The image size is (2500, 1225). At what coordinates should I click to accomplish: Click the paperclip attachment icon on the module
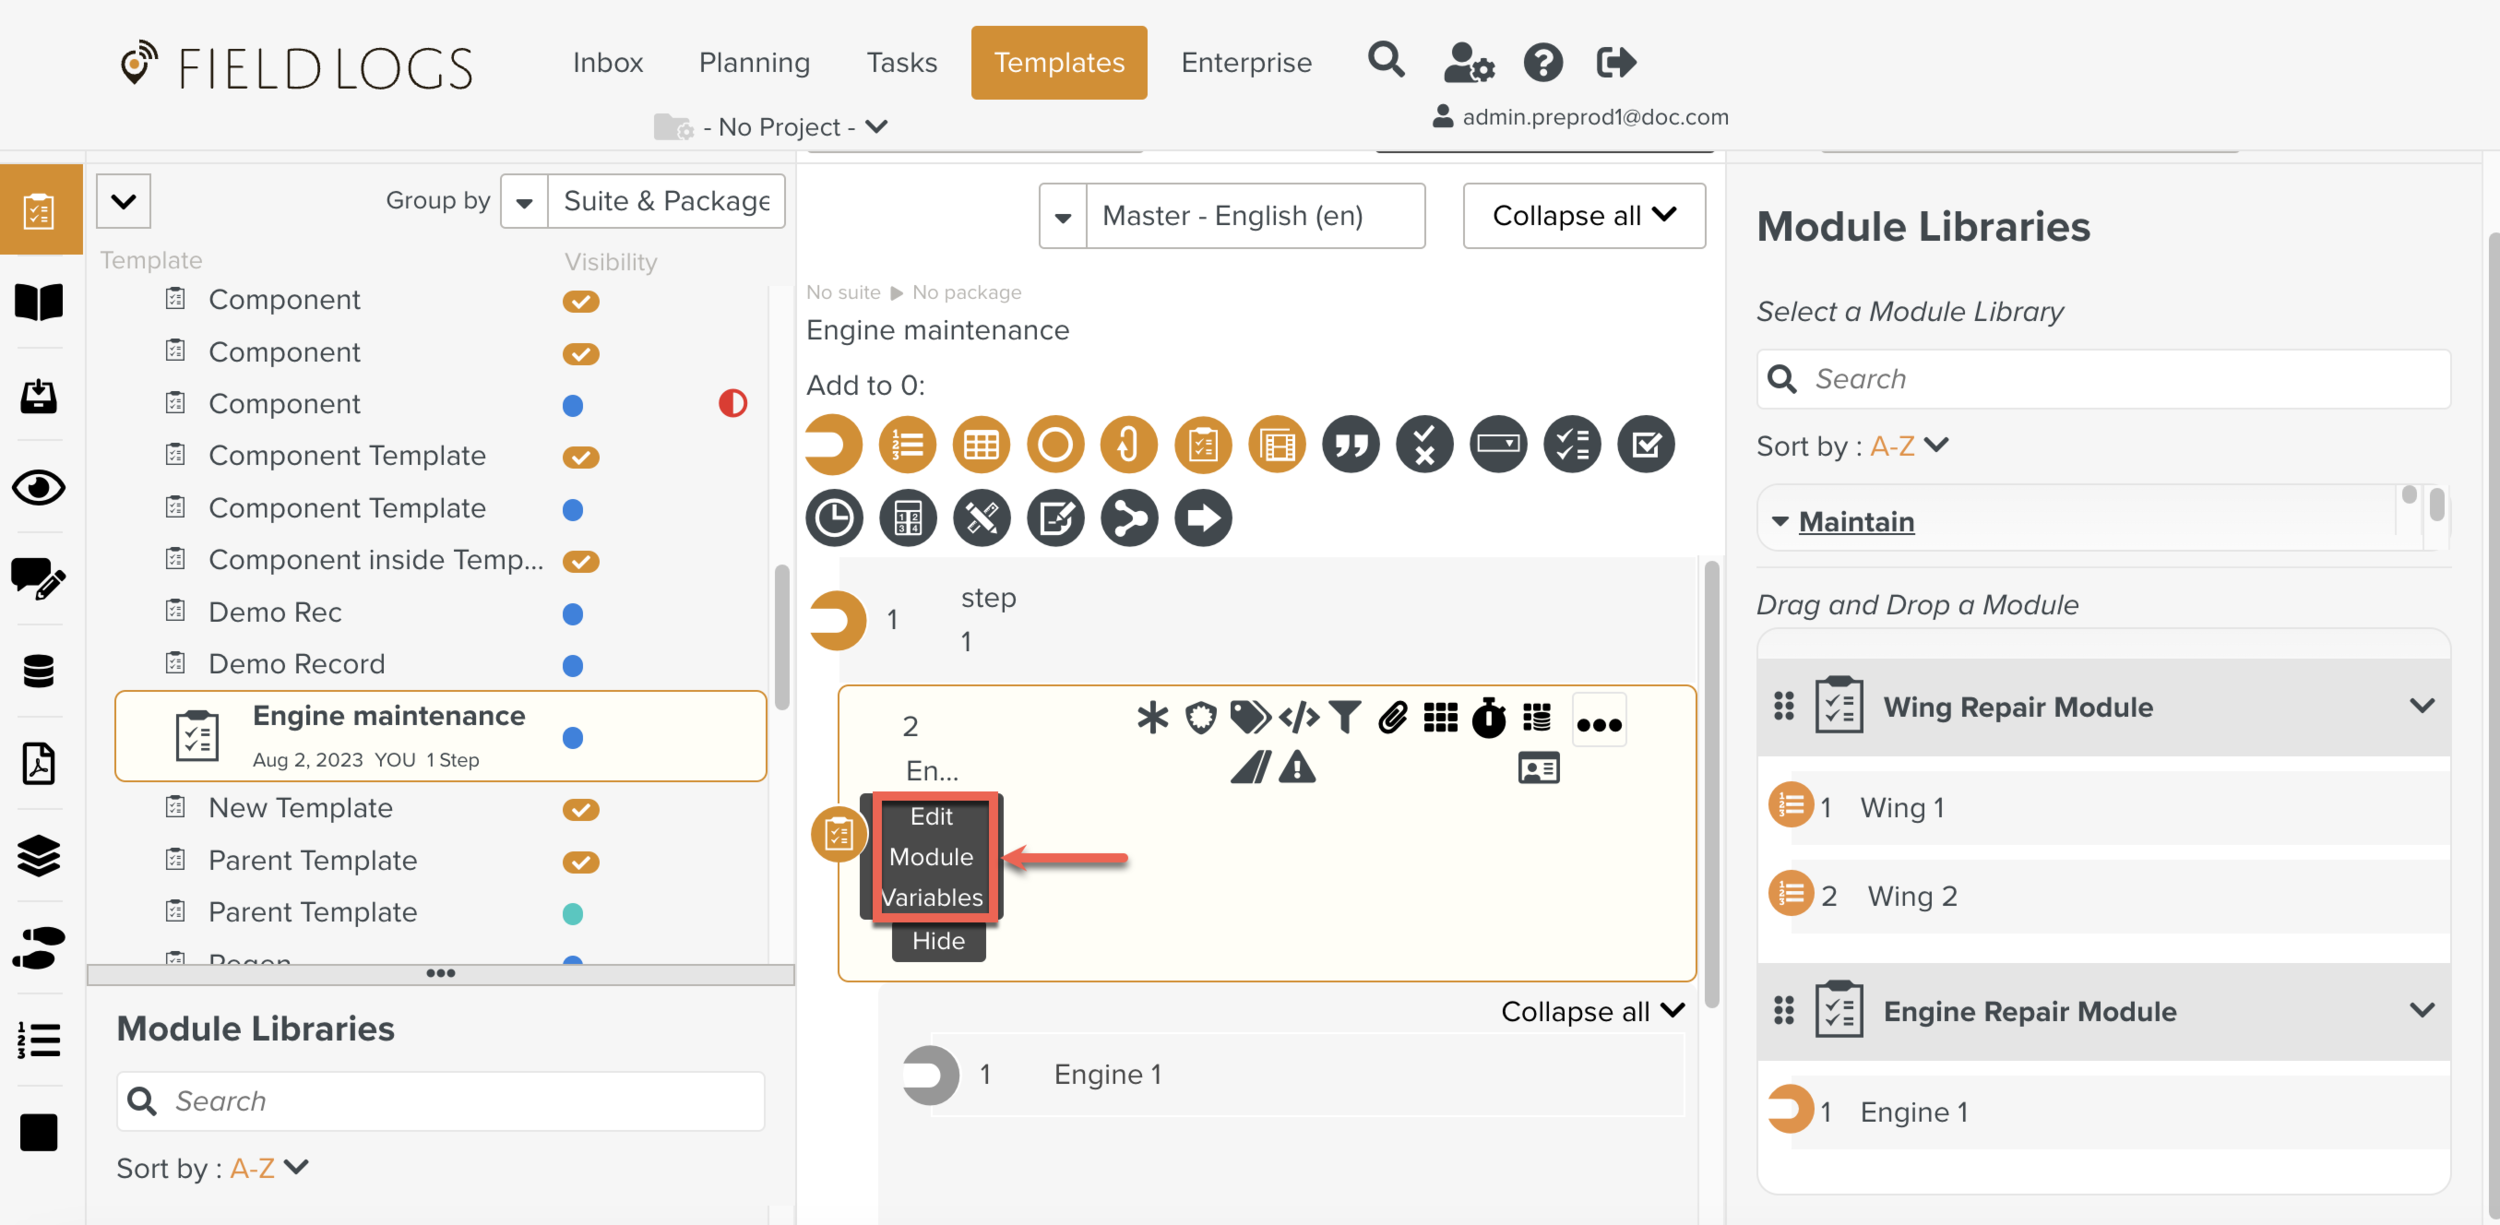(x=1392, y=717)
